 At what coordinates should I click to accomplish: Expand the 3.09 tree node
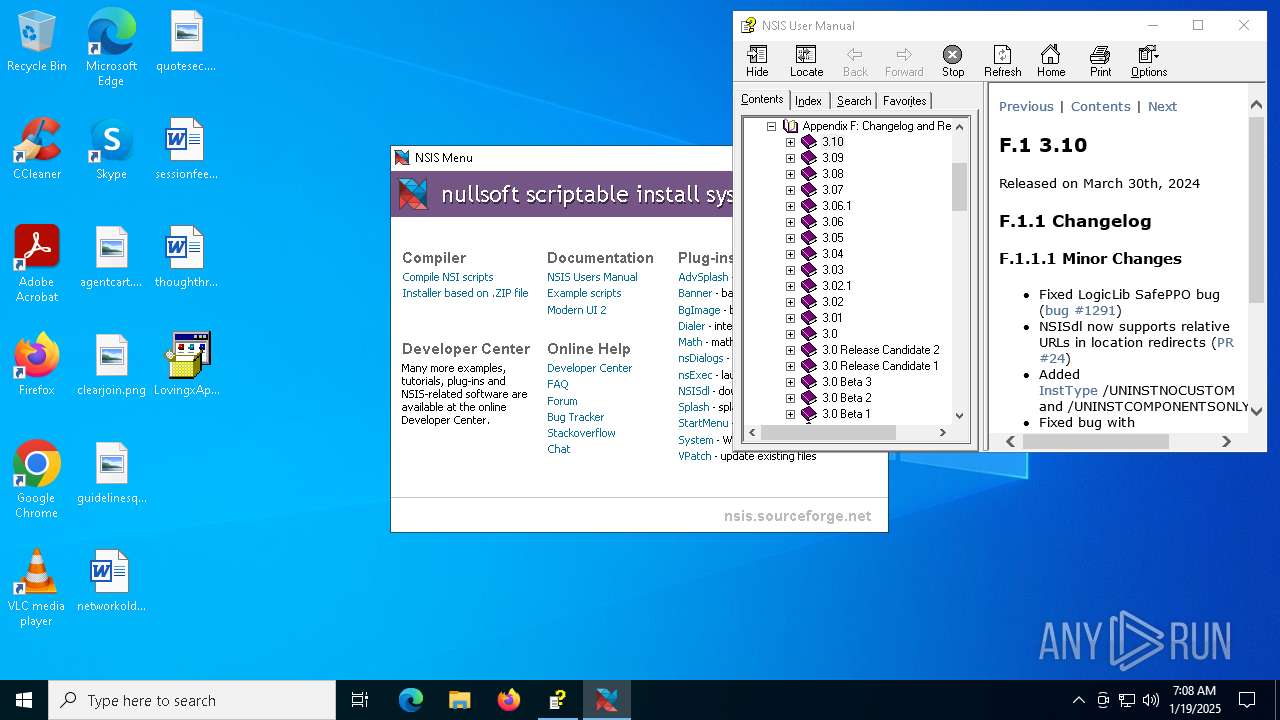(790, 158)
